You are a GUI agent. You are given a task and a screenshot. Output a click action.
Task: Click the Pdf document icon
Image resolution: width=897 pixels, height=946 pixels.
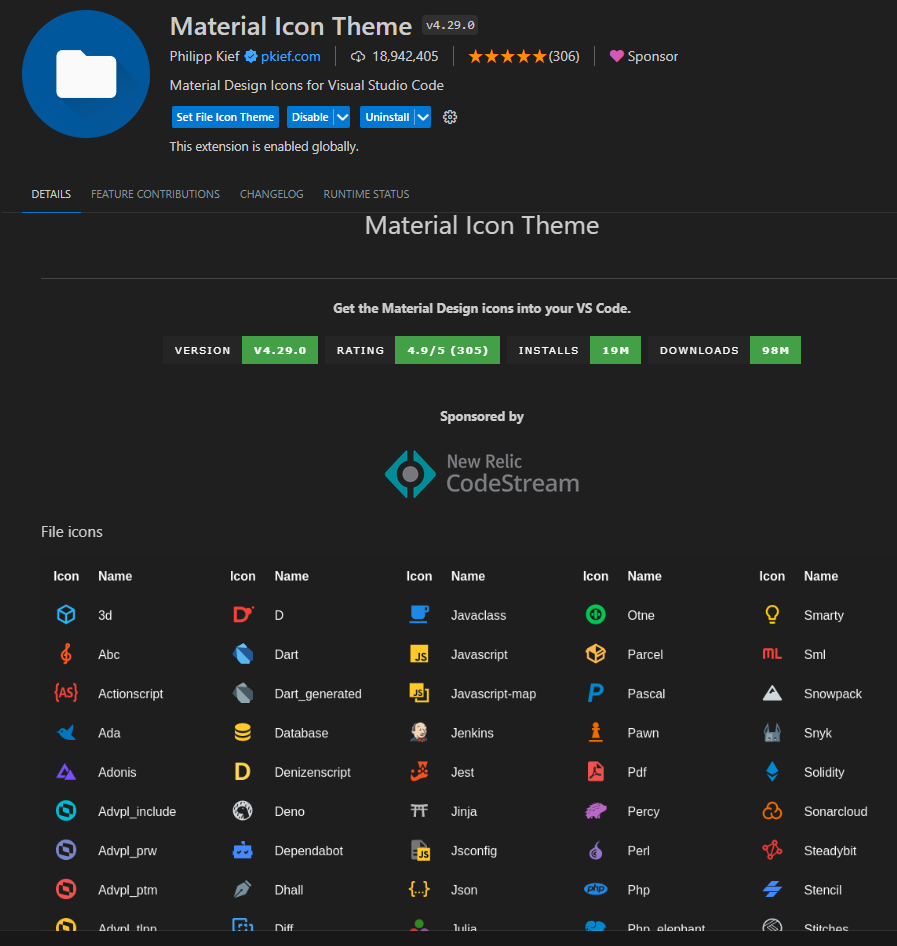click(595, 772)
